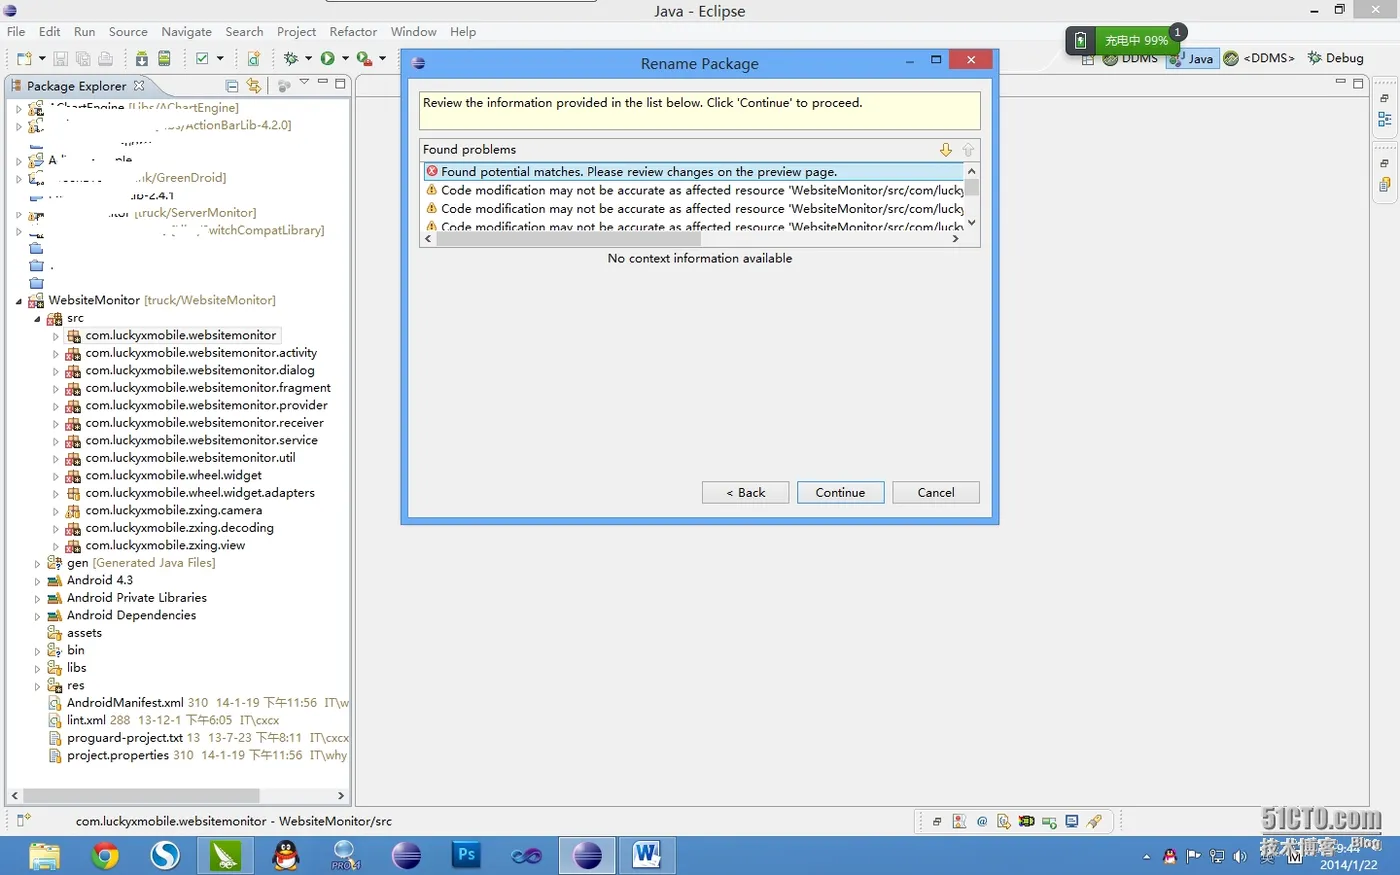Open the Refactor menu
This screenshot has width=1400, height=875.
point(353,32)
